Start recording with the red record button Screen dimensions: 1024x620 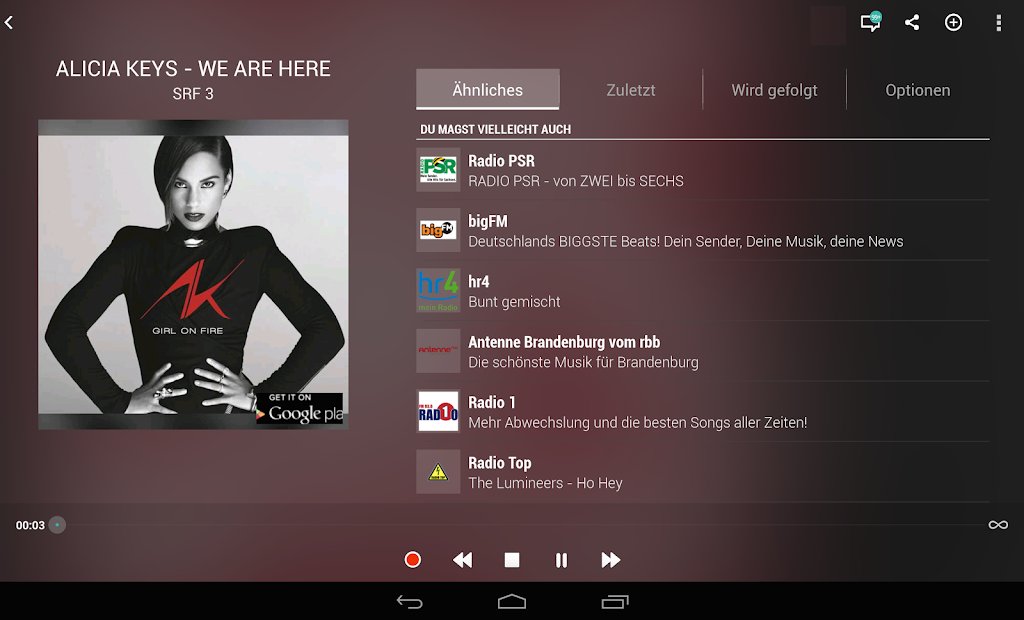click(x=411, y=560)
